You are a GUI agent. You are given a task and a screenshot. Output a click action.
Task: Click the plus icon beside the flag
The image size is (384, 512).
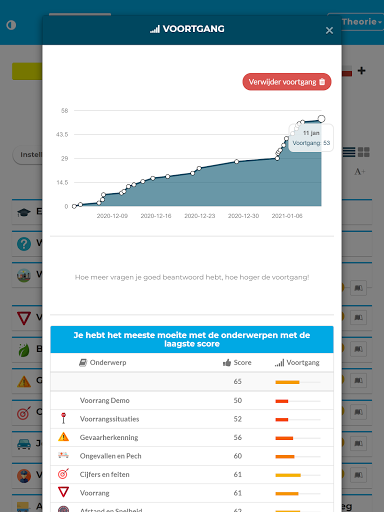(x=361, y=71)
